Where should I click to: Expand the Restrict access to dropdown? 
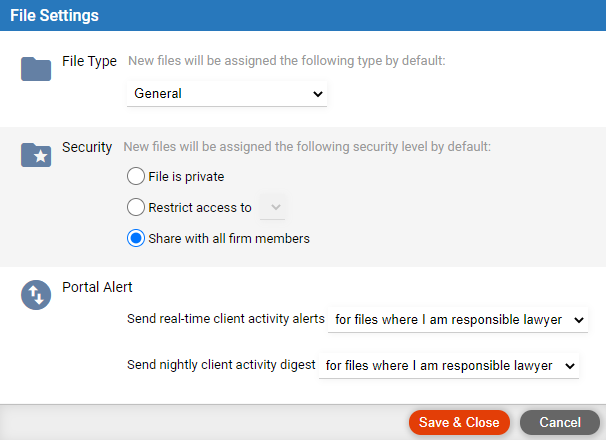point(273,208)
